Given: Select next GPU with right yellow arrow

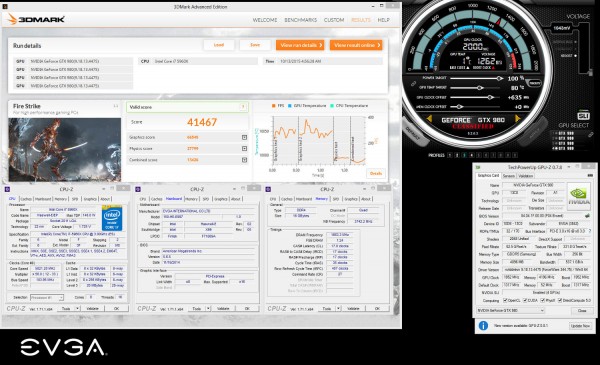Looking at the screenshot, I should click(x=519, y=119).
